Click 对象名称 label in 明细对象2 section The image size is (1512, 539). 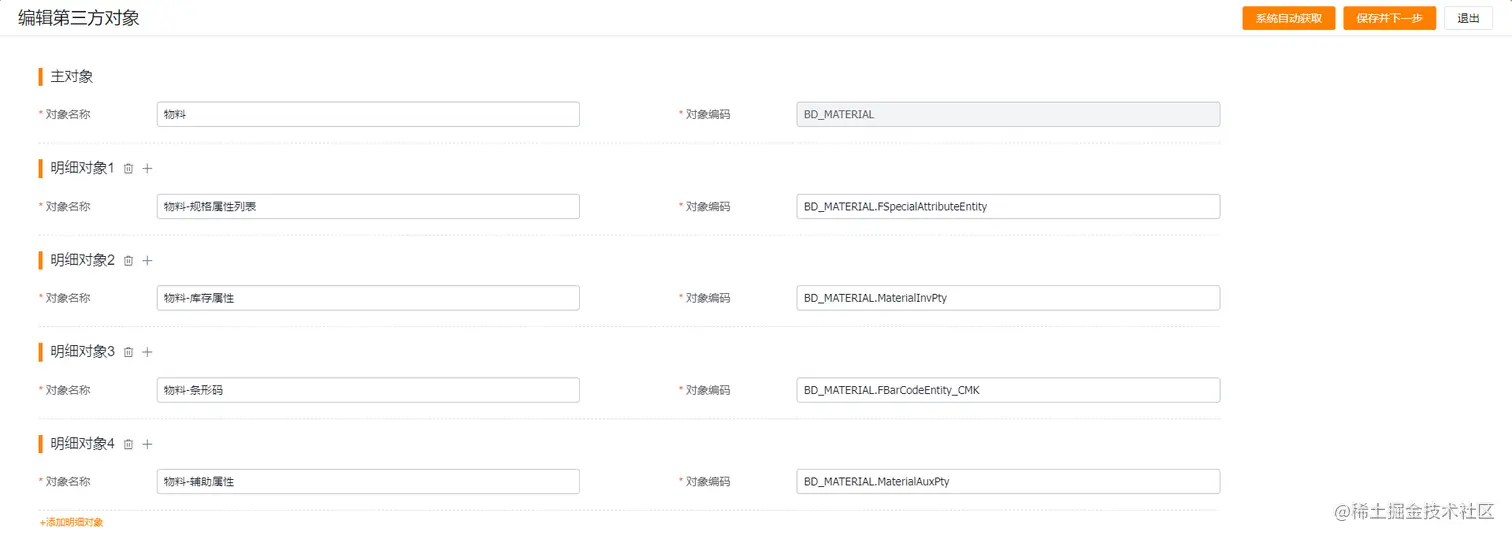68,298
